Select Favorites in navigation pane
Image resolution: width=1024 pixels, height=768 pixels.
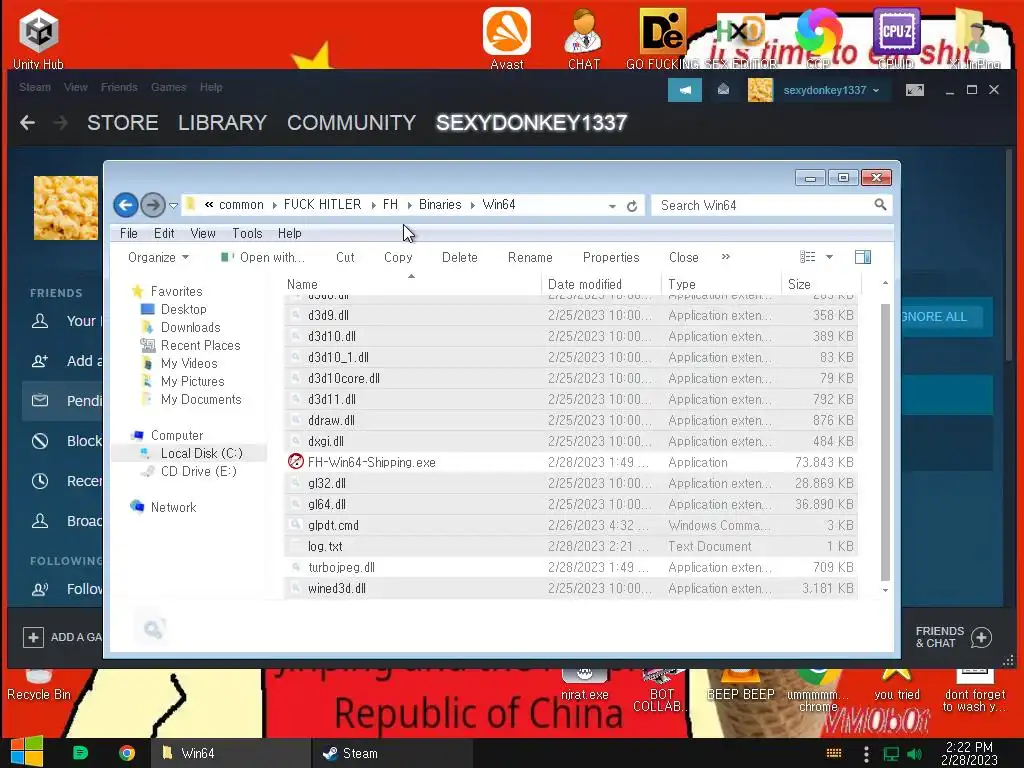(176, 291)
